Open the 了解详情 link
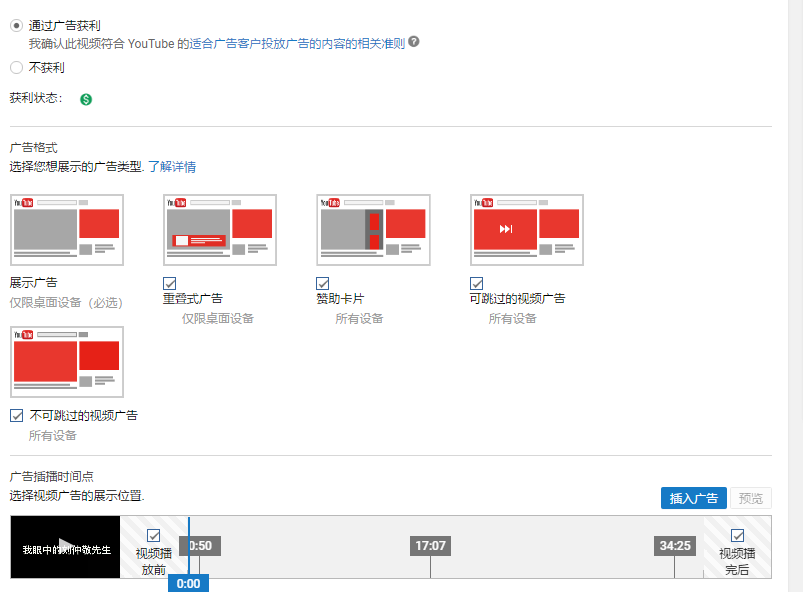 click(x=172, y=167)
